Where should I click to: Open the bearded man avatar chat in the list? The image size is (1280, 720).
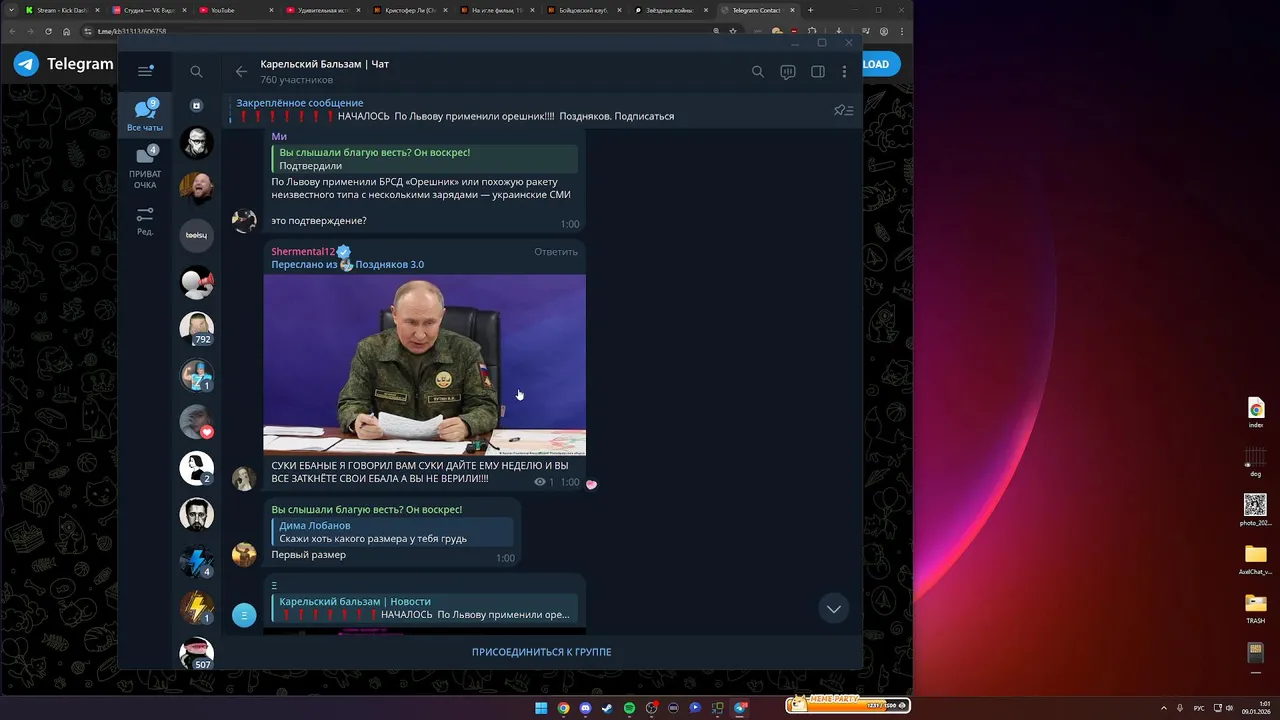click(196, 515)
